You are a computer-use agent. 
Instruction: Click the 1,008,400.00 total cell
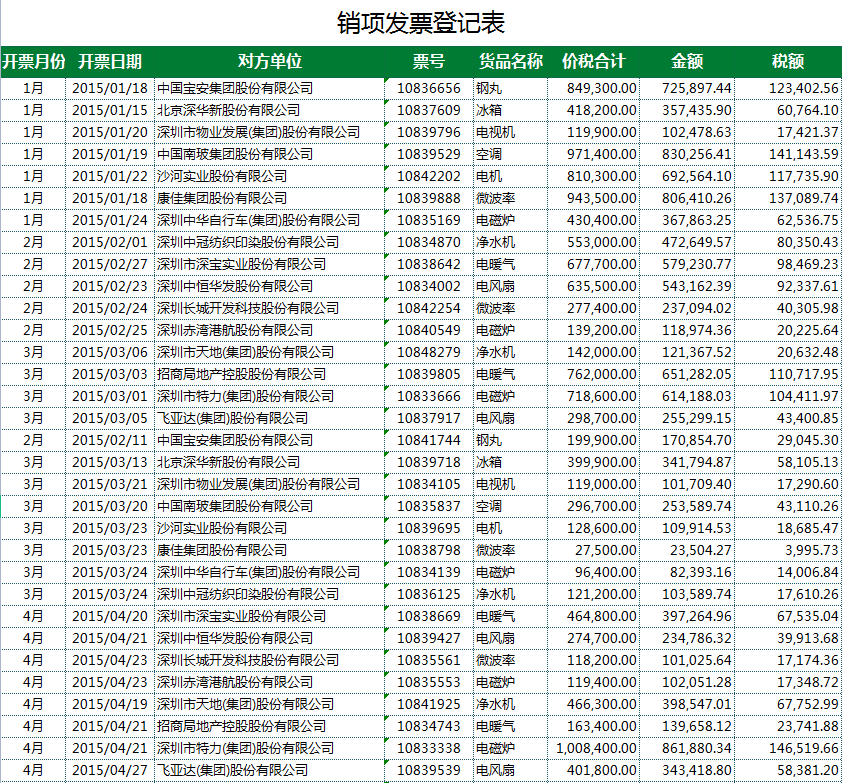tap(595, 748)
